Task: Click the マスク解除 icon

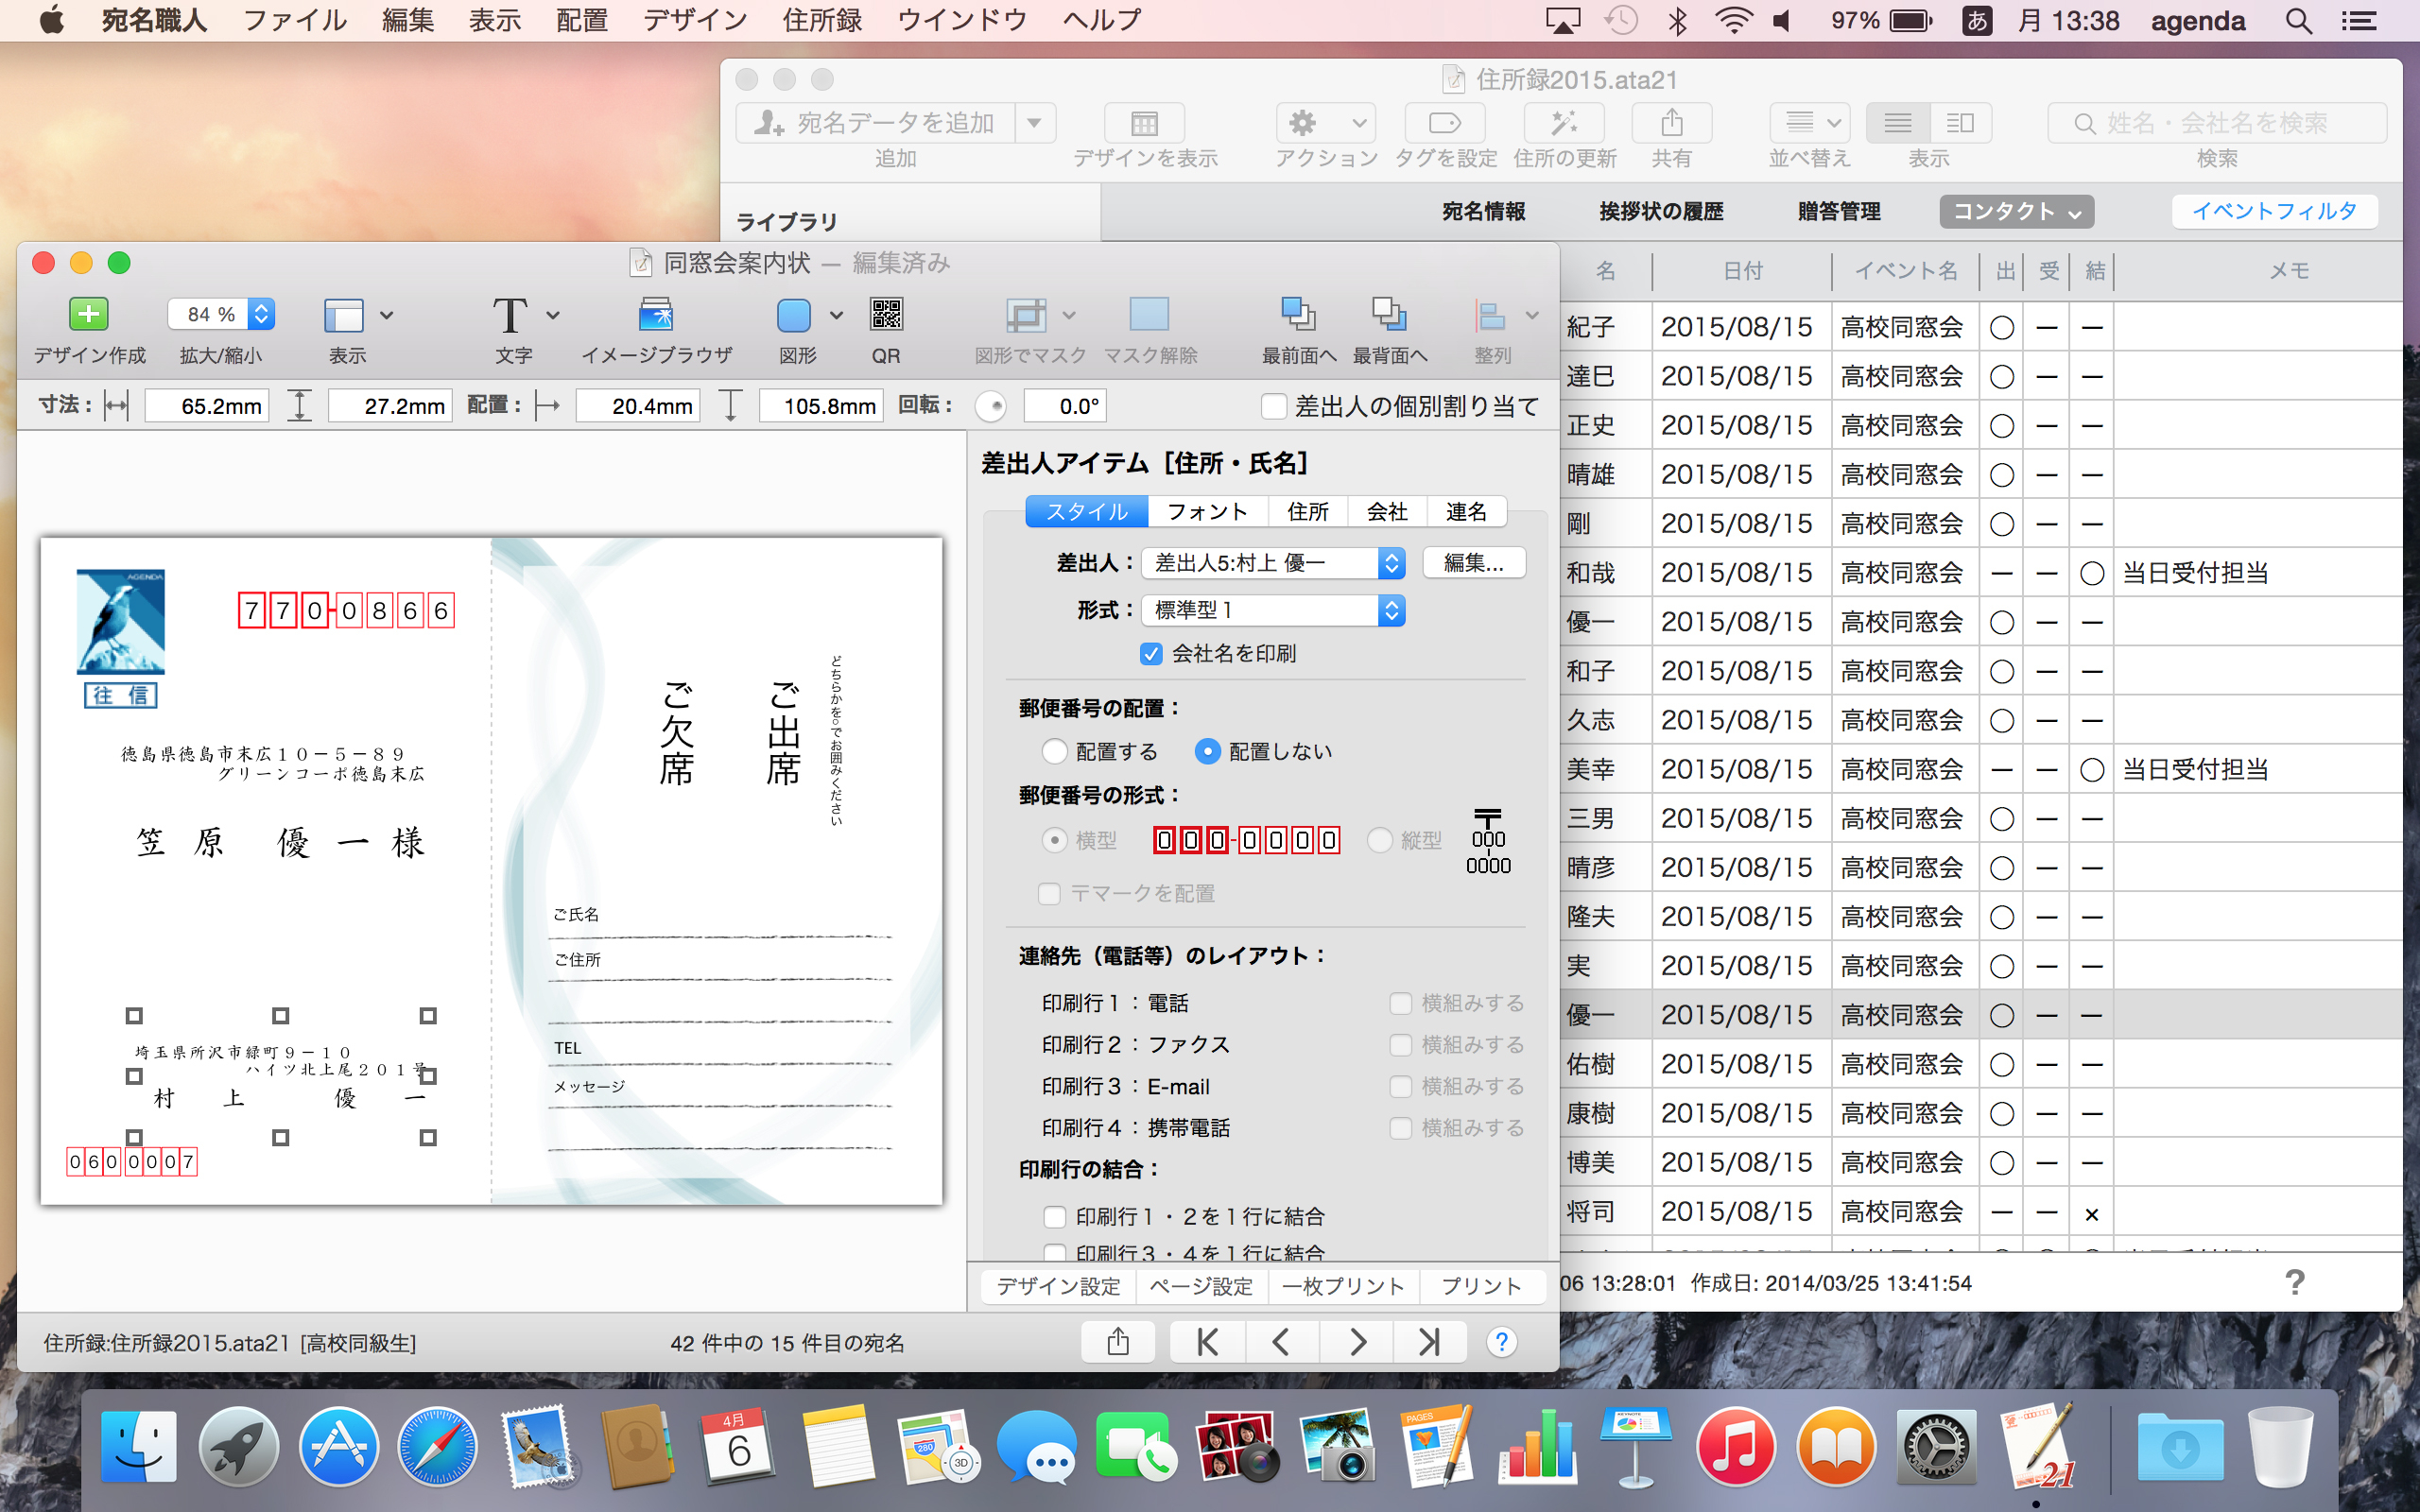Action: pos(1148,314)
